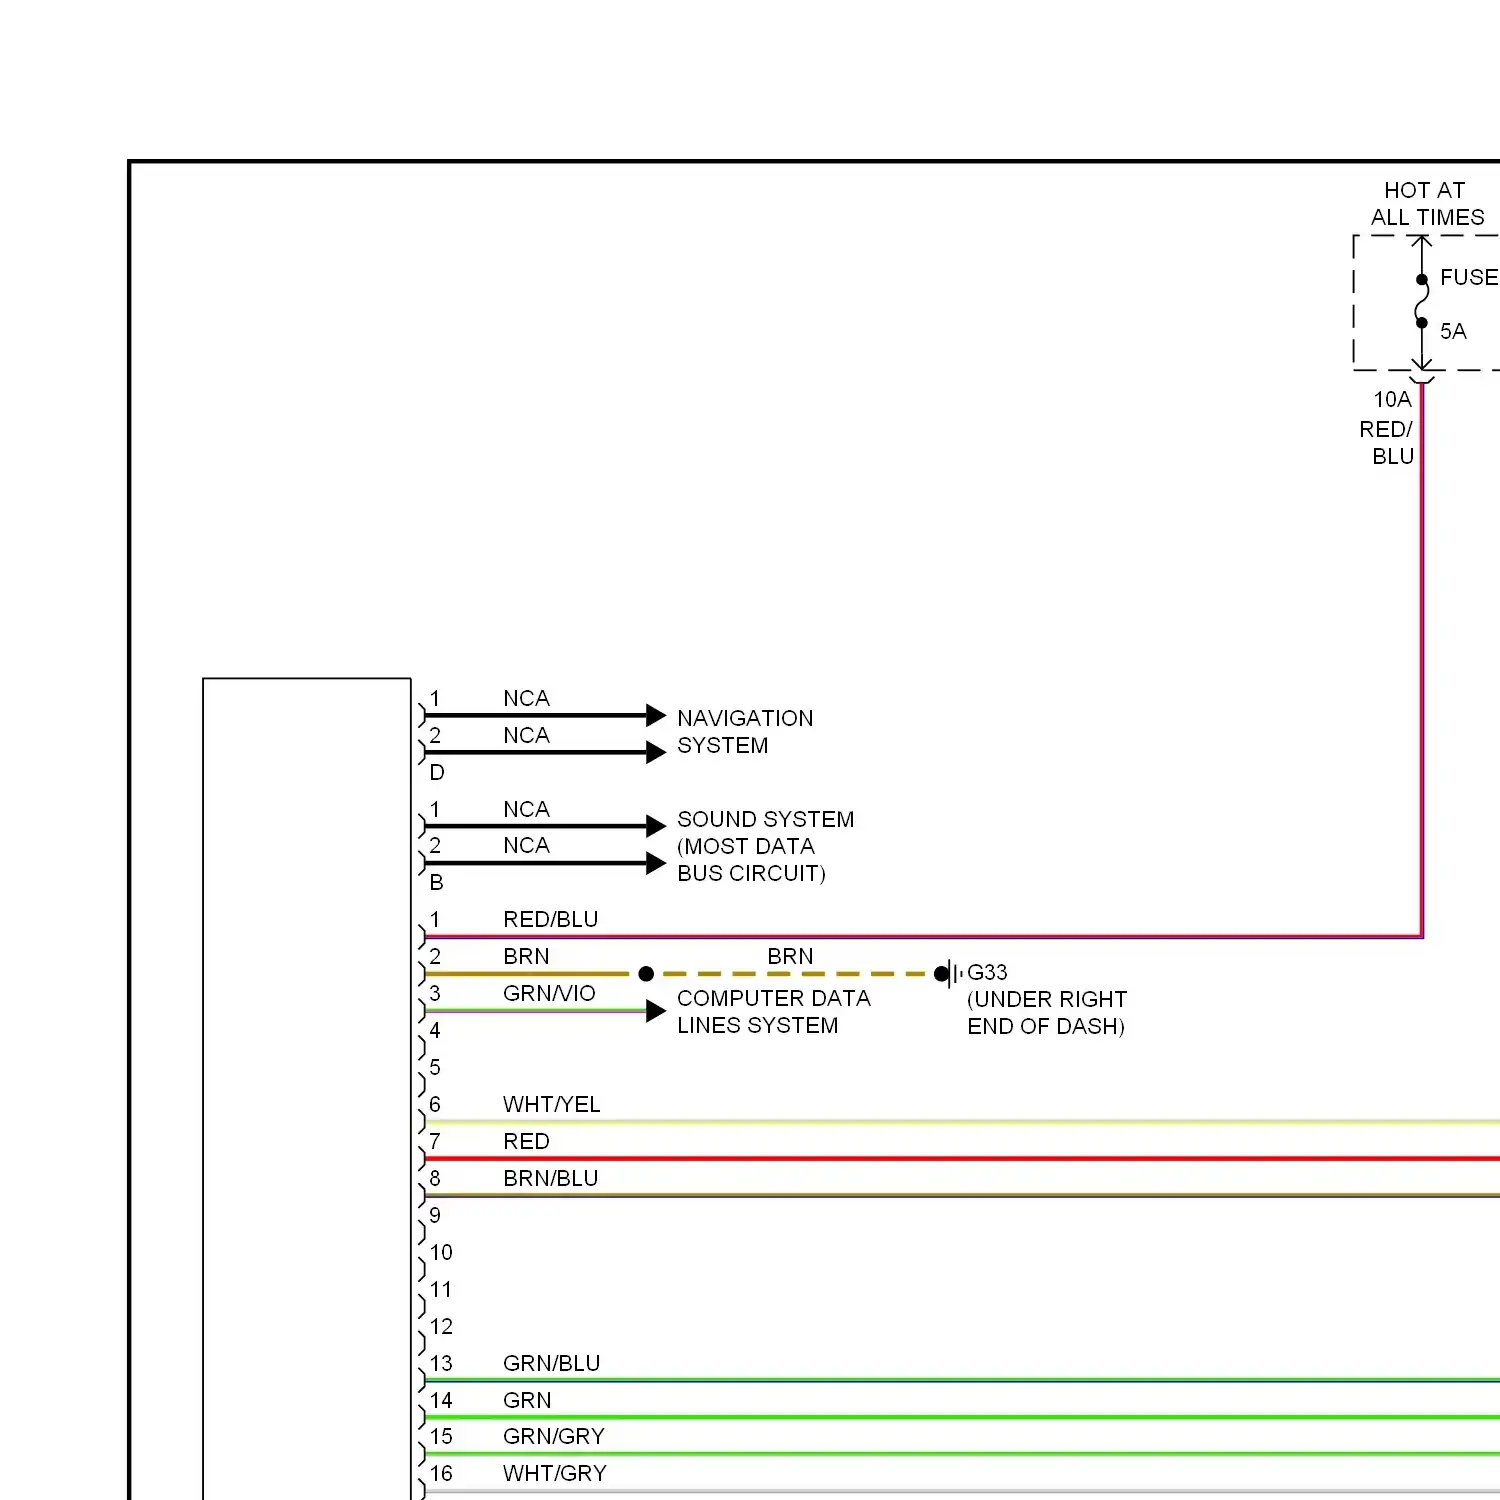
Task: Click the 10A connector label
Action: pos(1392,399)
